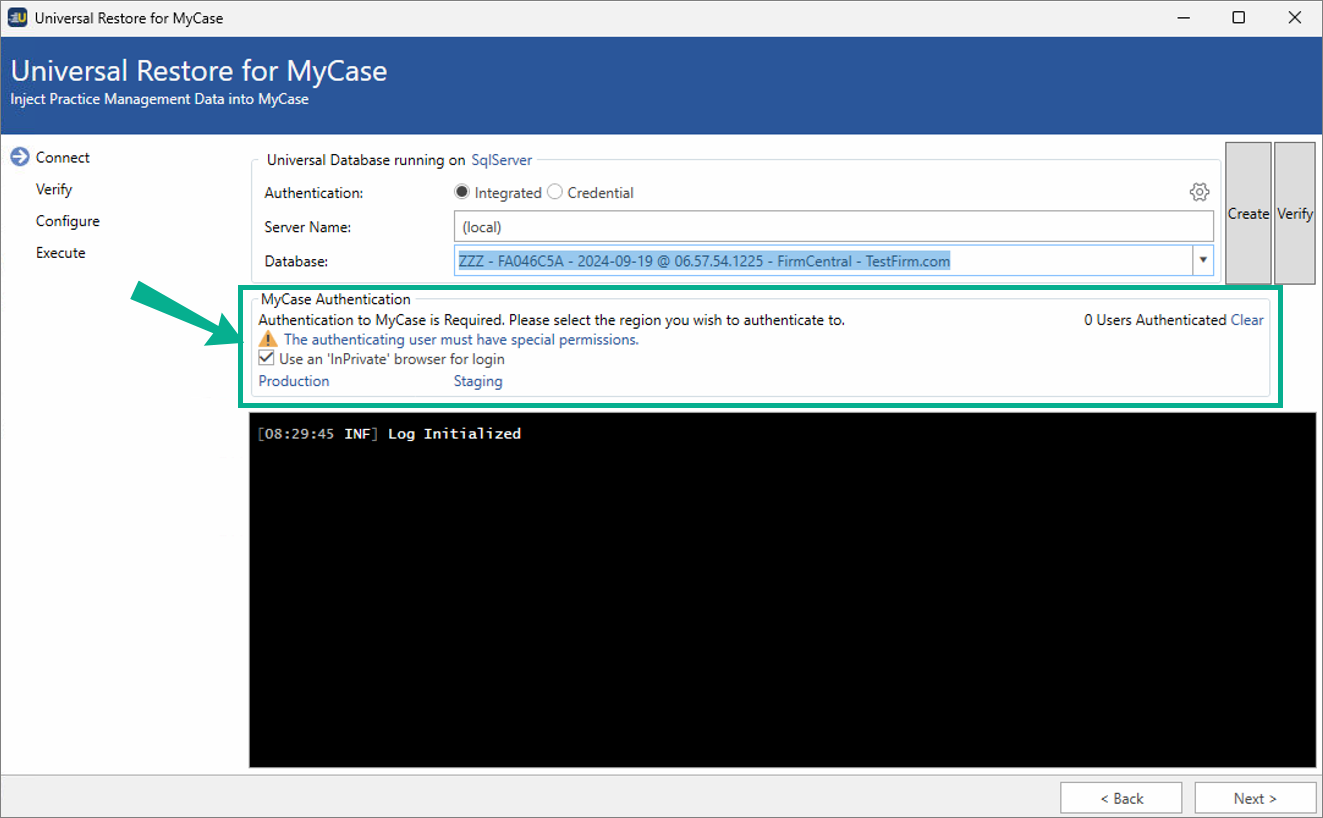Select the Credential authentication radio
The width and height of the screenshot is (1323, 818).
click(555, 192)
